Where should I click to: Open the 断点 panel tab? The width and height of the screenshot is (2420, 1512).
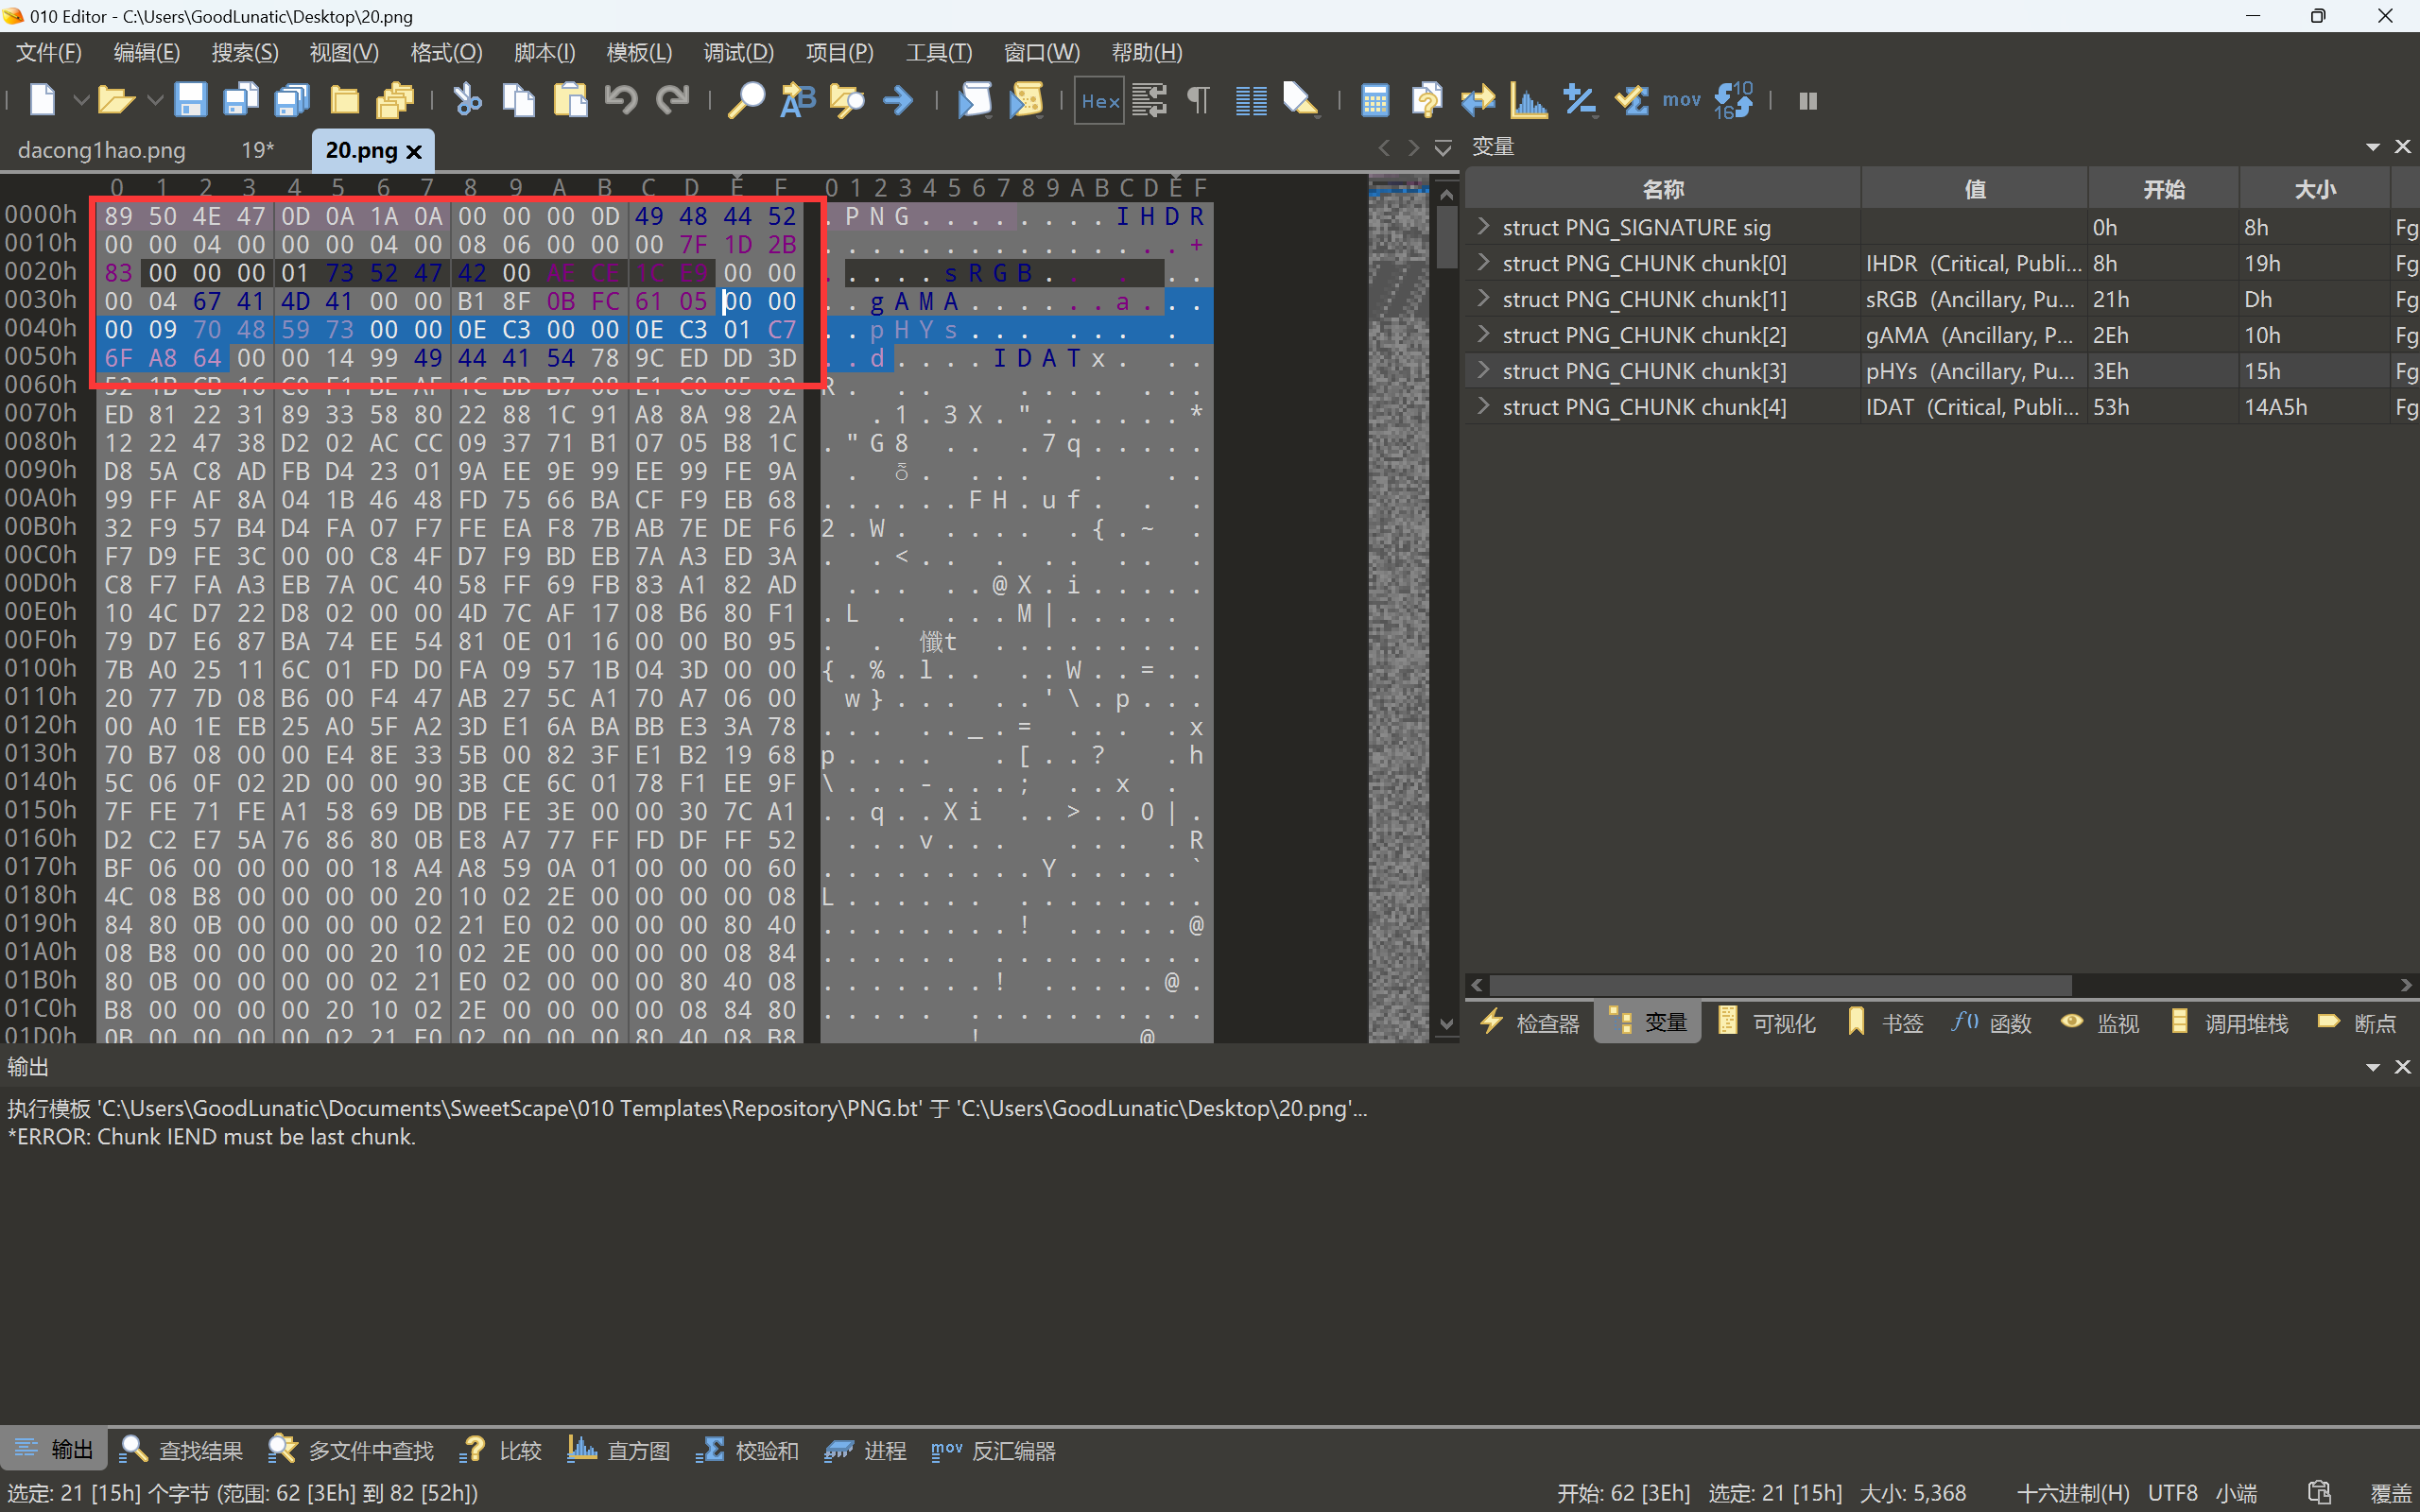tap(2357, 1022)
